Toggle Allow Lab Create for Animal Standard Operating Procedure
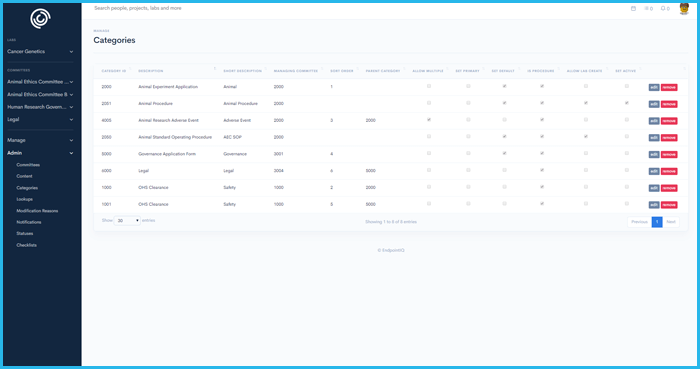 pyautogui.click(x=586, y=137)
